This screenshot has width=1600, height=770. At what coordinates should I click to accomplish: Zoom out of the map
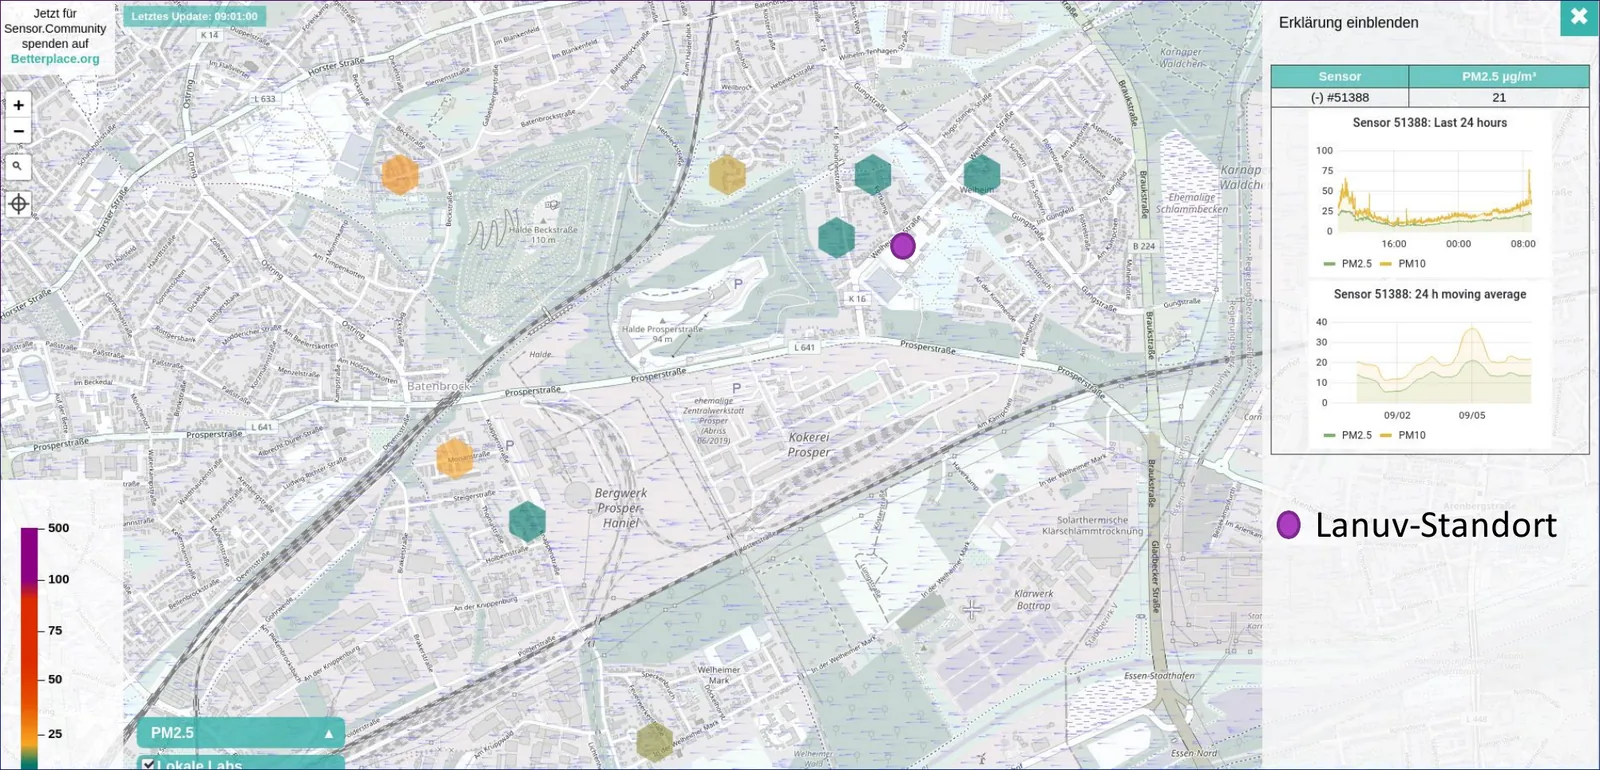point(18,131)
